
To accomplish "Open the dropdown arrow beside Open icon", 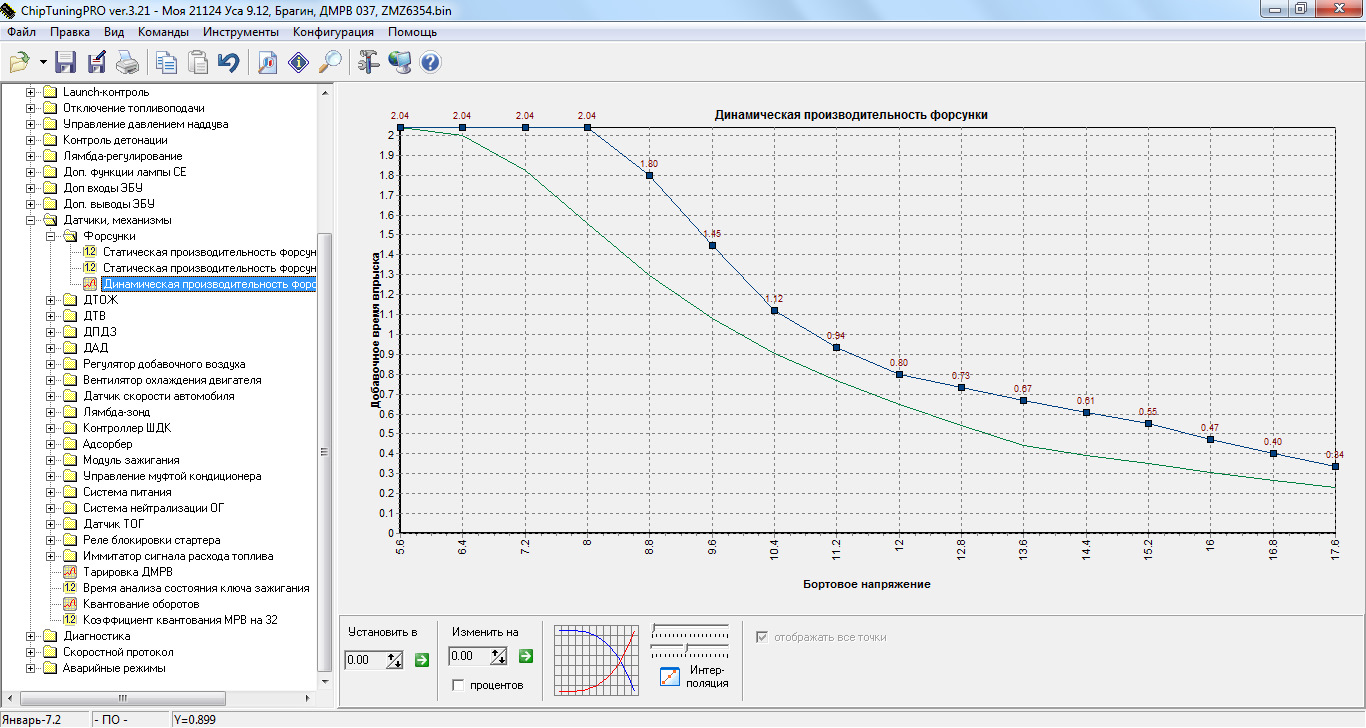I will click(43, 63).
